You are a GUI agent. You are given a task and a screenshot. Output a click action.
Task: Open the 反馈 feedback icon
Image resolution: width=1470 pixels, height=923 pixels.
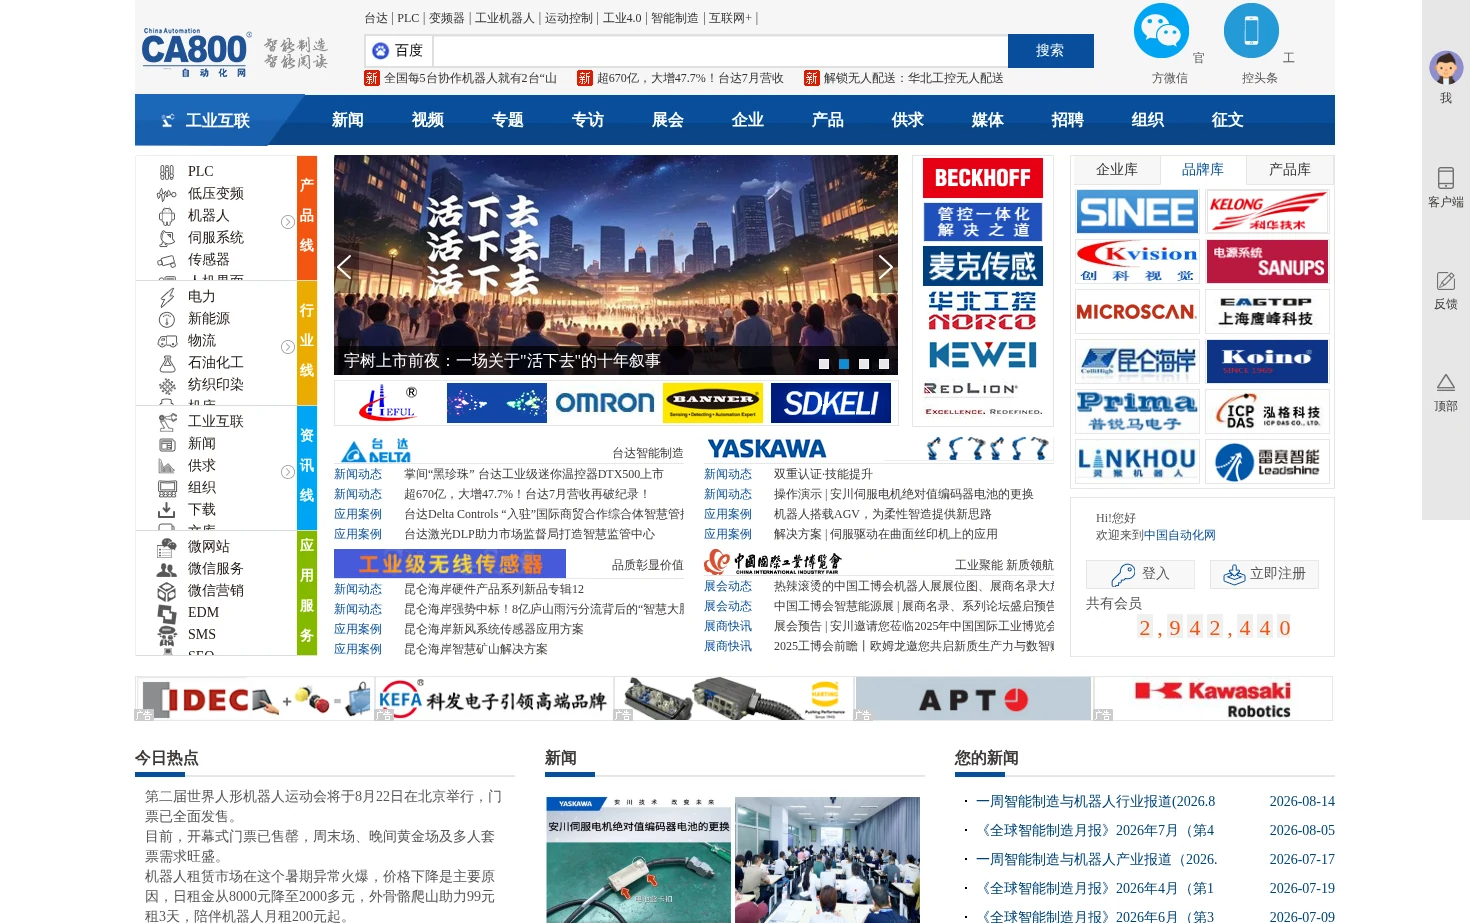[1446, 281]
